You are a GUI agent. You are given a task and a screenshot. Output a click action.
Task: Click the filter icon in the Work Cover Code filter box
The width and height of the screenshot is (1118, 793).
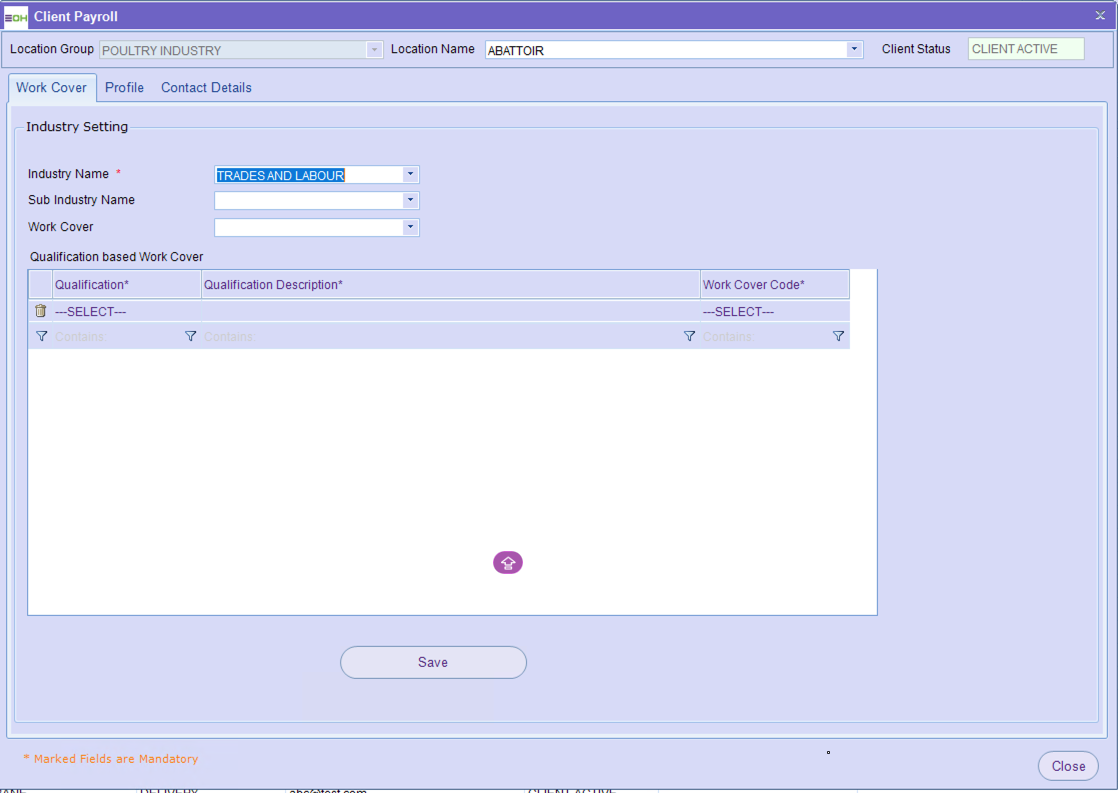click(x=838, y=337)
